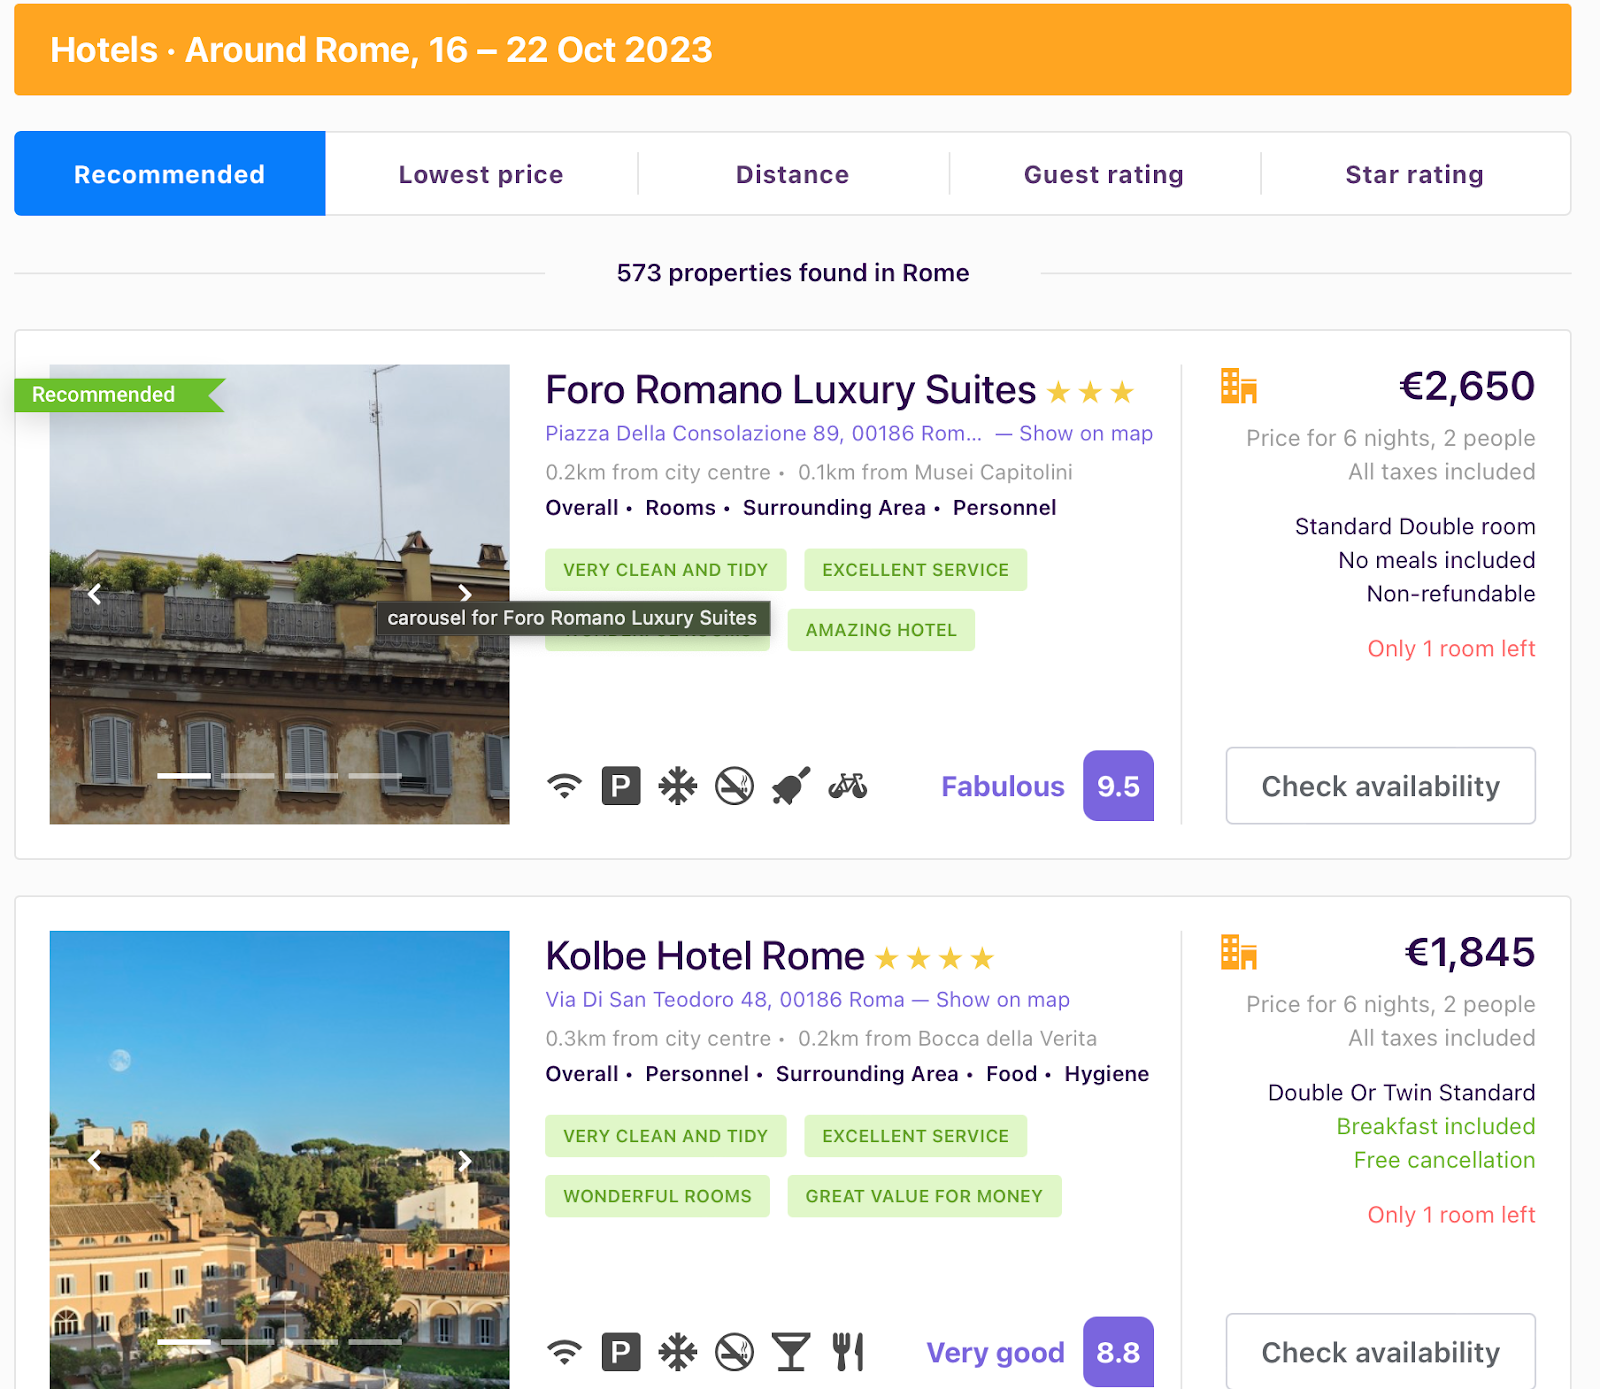Image resolution: width=1600 pixels, height=1389 pixels.
Task: Click the Very Clean and Tidy tag for Kolbe Hotel
Action: (x=666, y=1136)
